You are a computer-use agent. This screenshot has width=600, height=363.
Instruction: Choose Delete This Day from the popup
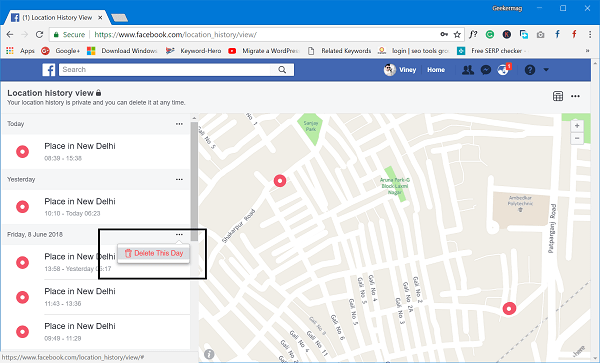tap(154, 253)
